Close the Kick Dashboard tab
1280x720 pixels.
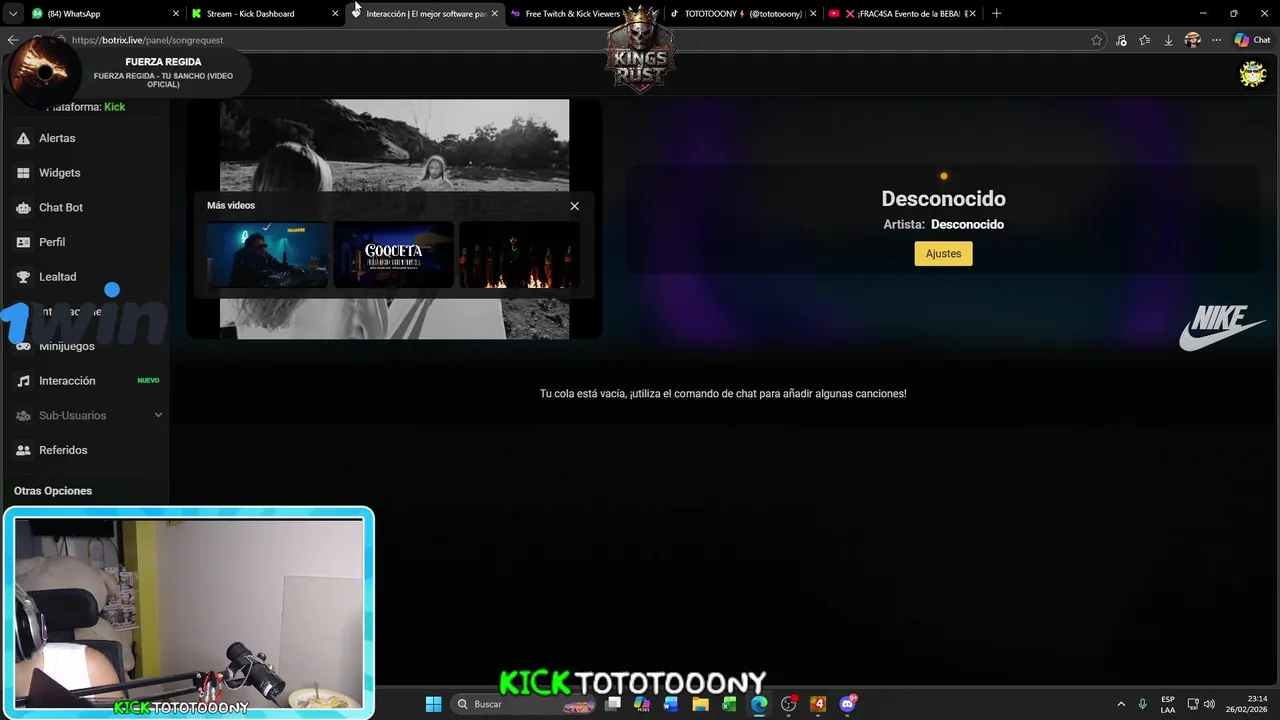(x=335, y=14)
